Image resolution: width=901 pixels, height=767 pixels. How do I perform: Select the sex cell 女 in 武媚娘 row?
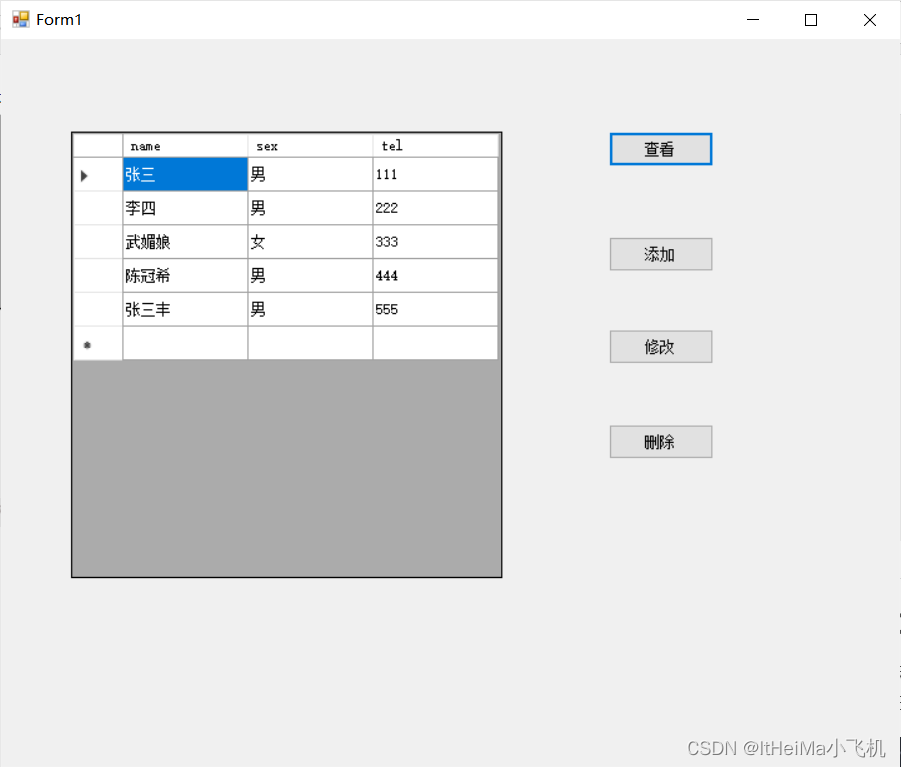(x=310, y=242)
